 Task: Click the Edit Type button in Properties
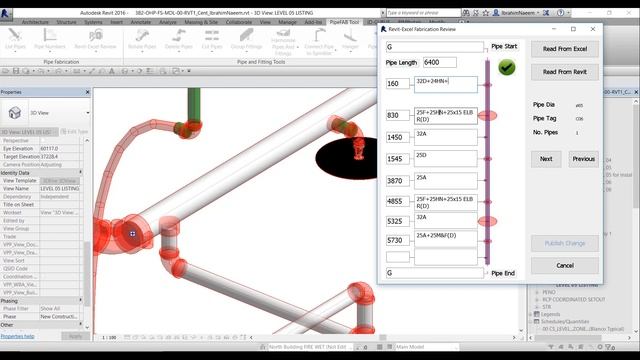coord(74,132)
